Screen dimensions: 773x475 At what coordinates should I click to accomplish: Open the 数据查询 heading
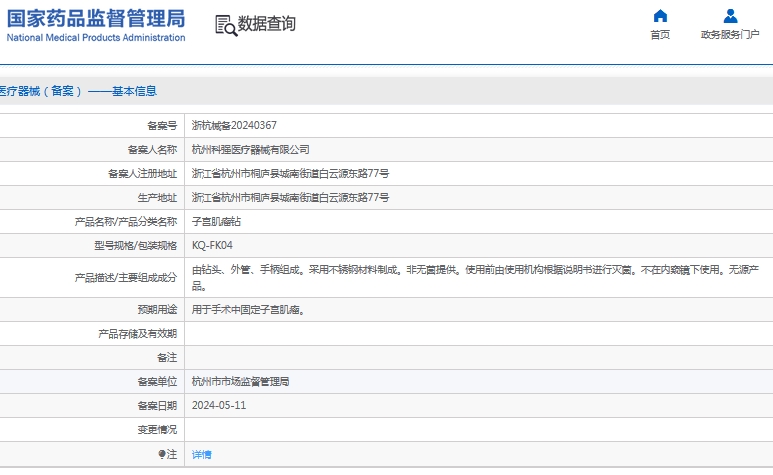pos(267,23)
